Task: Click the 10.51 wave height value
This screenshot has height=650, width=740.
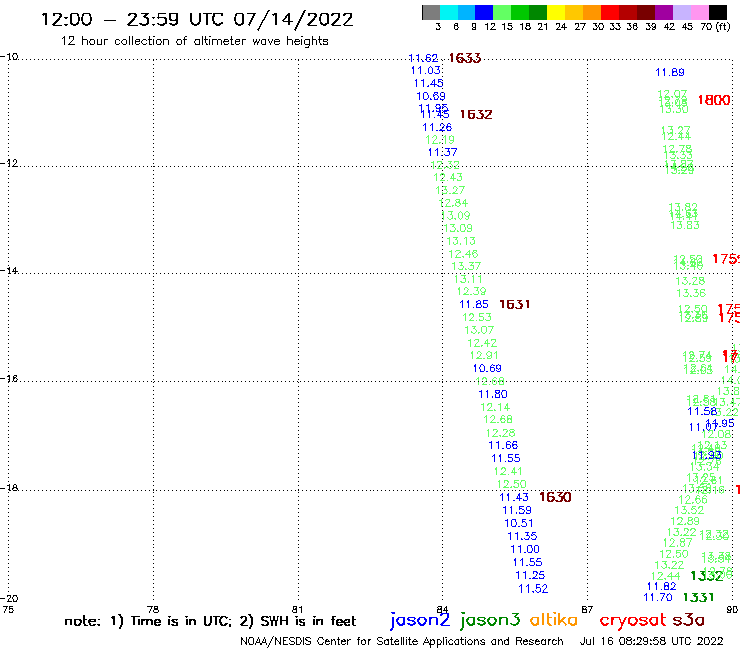Action: (519, 523)
